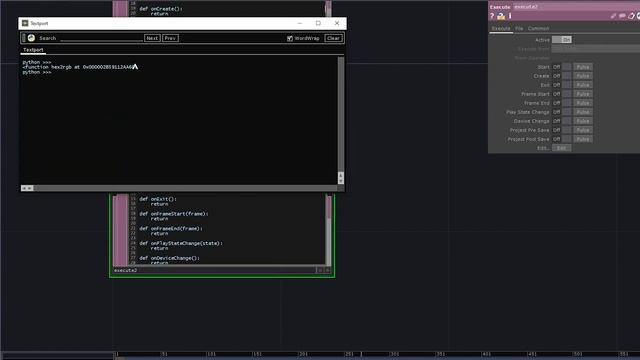Toggle the Active parameter switch

point(562,40)
